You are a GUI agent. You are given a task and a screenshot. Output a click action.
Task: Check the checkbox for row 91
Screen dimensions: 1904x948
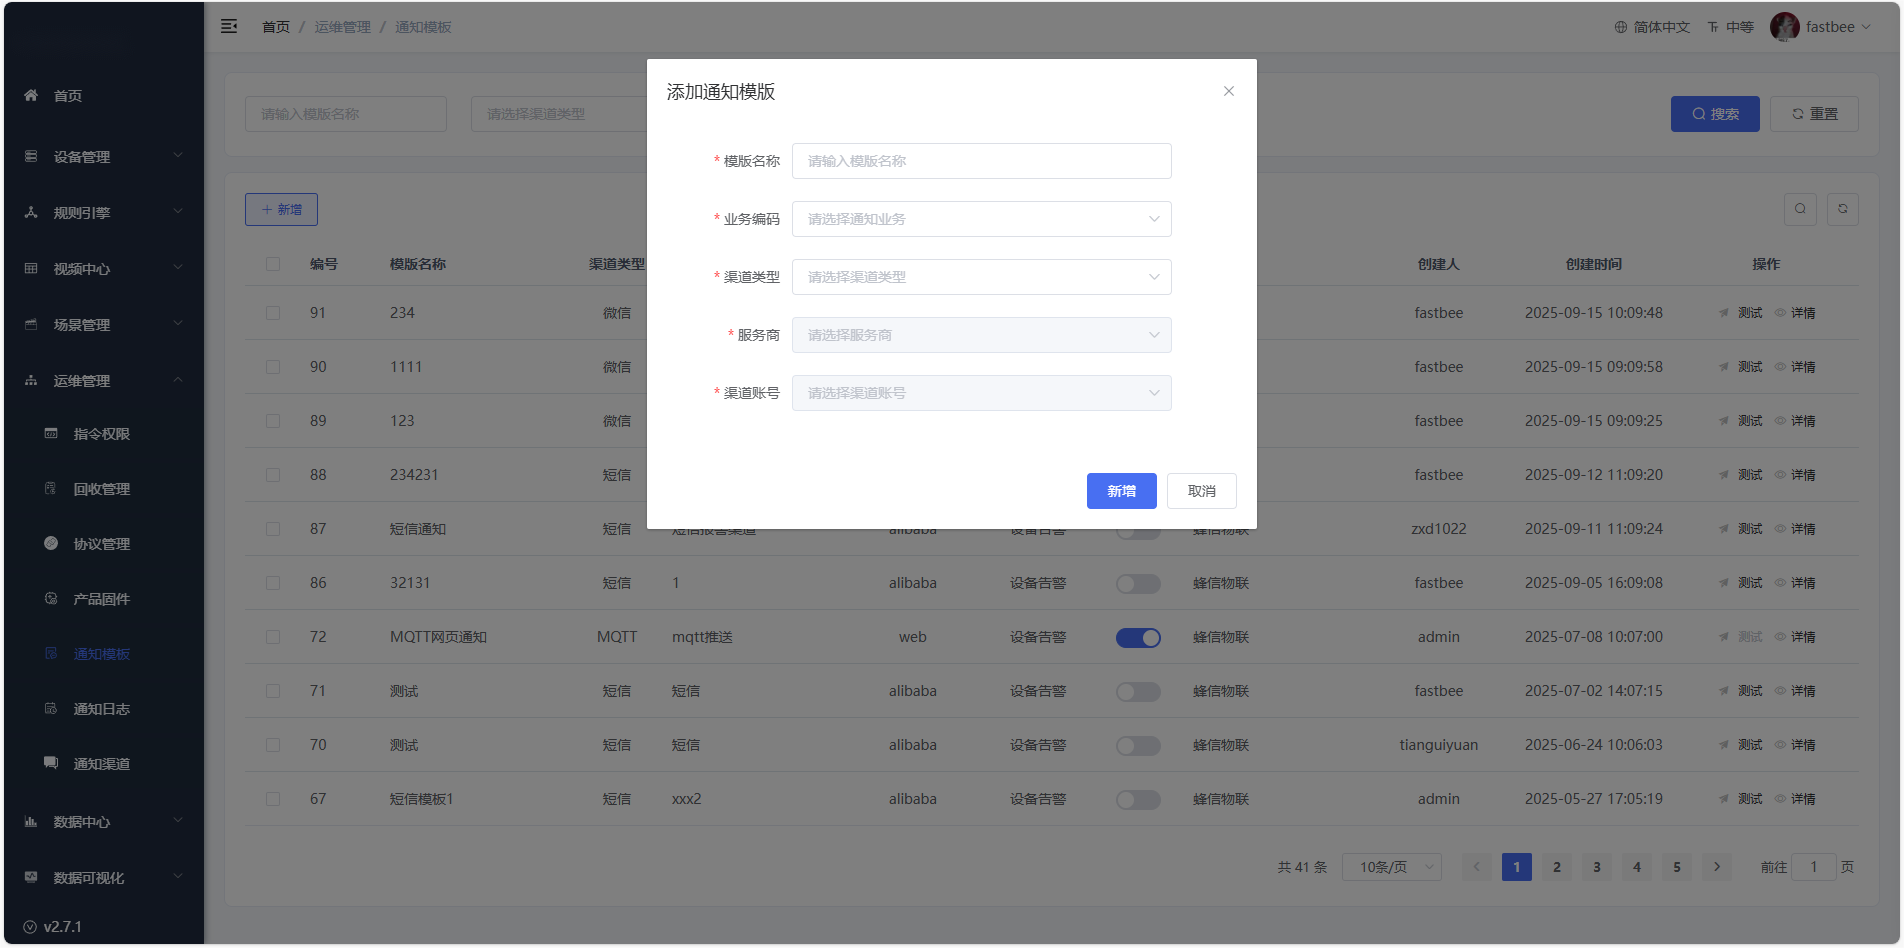(273, 313)
